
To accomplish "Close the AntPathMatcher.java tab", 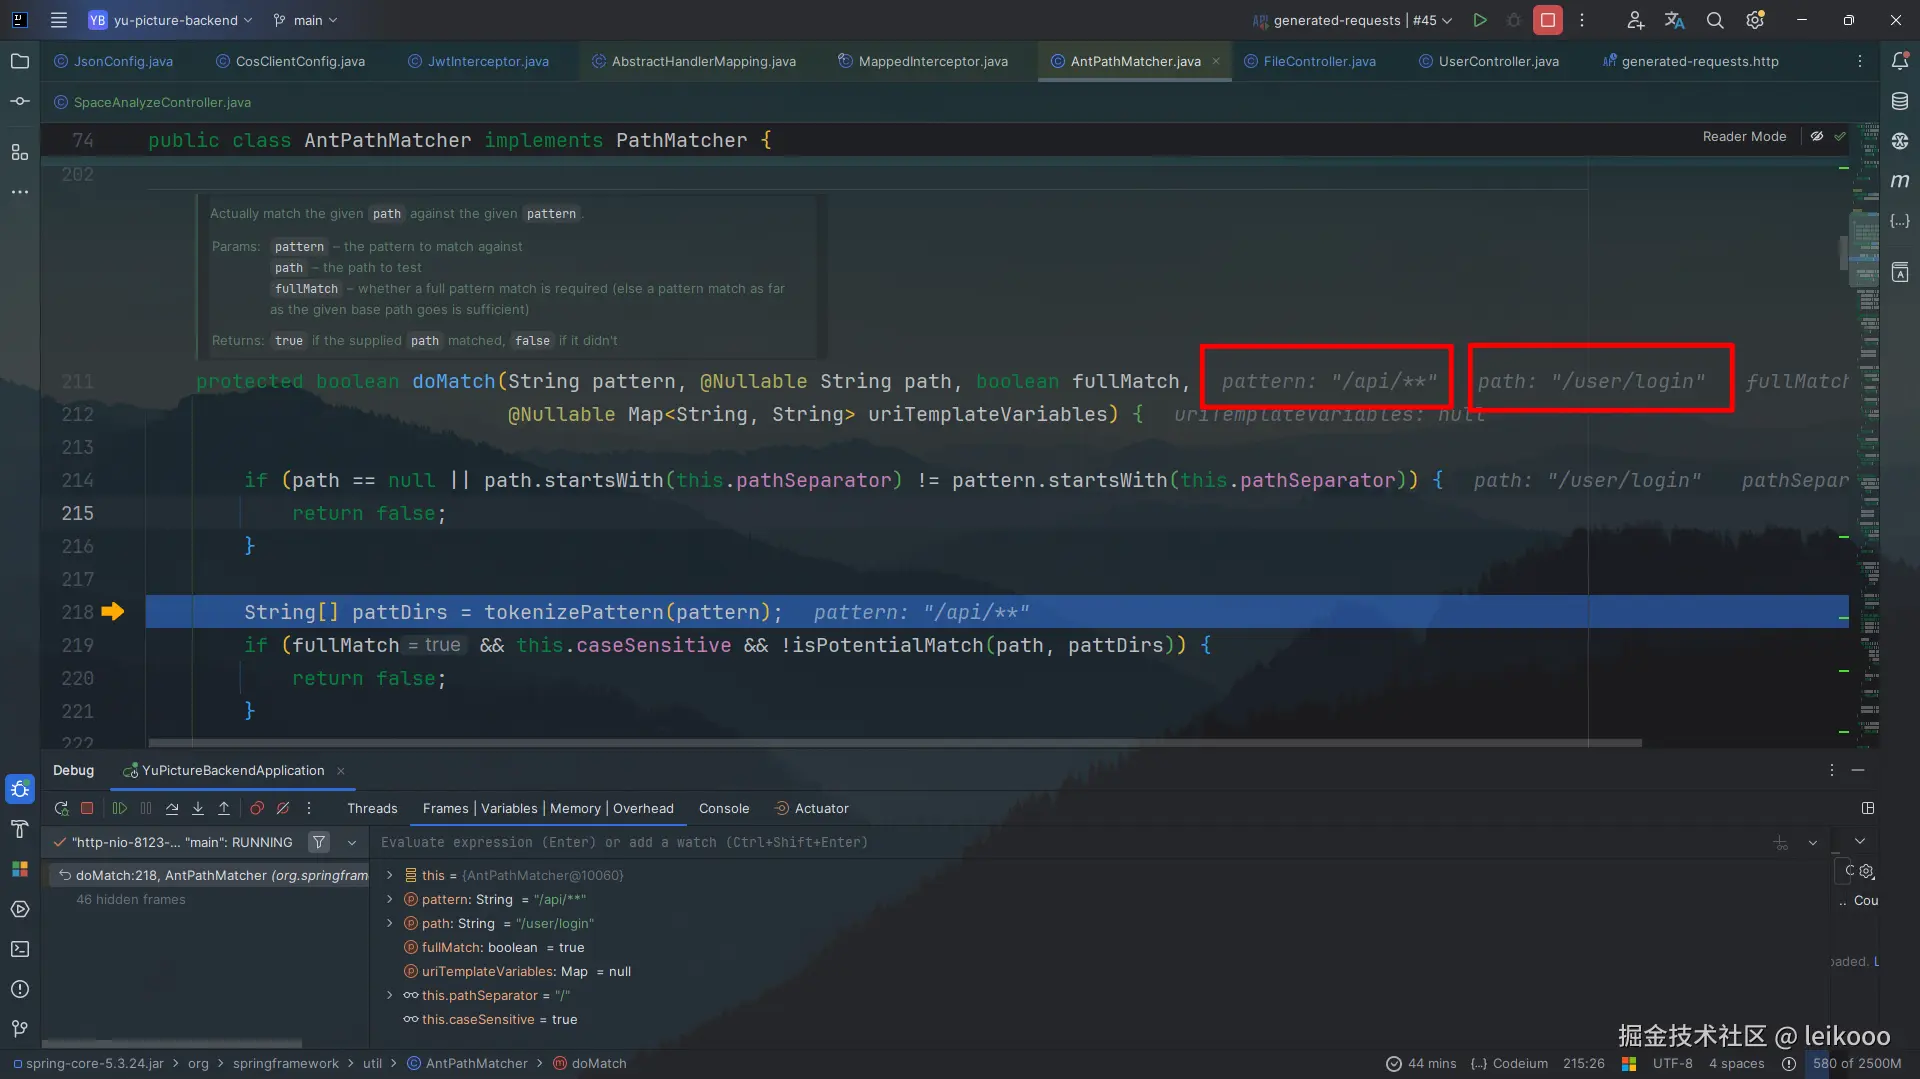I will point(1216,61).
